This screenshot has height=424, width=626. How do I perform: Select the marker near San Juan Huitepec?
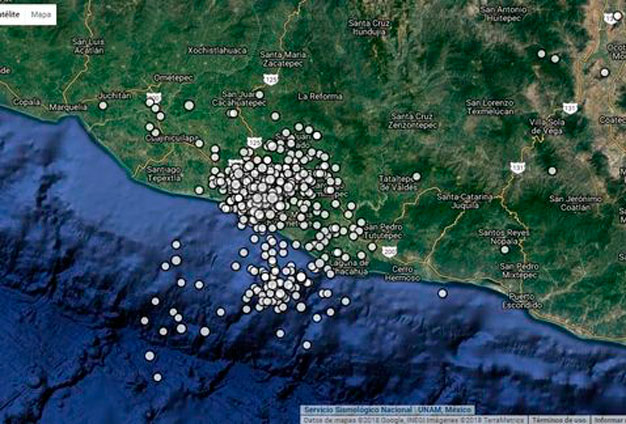point(541,54)
